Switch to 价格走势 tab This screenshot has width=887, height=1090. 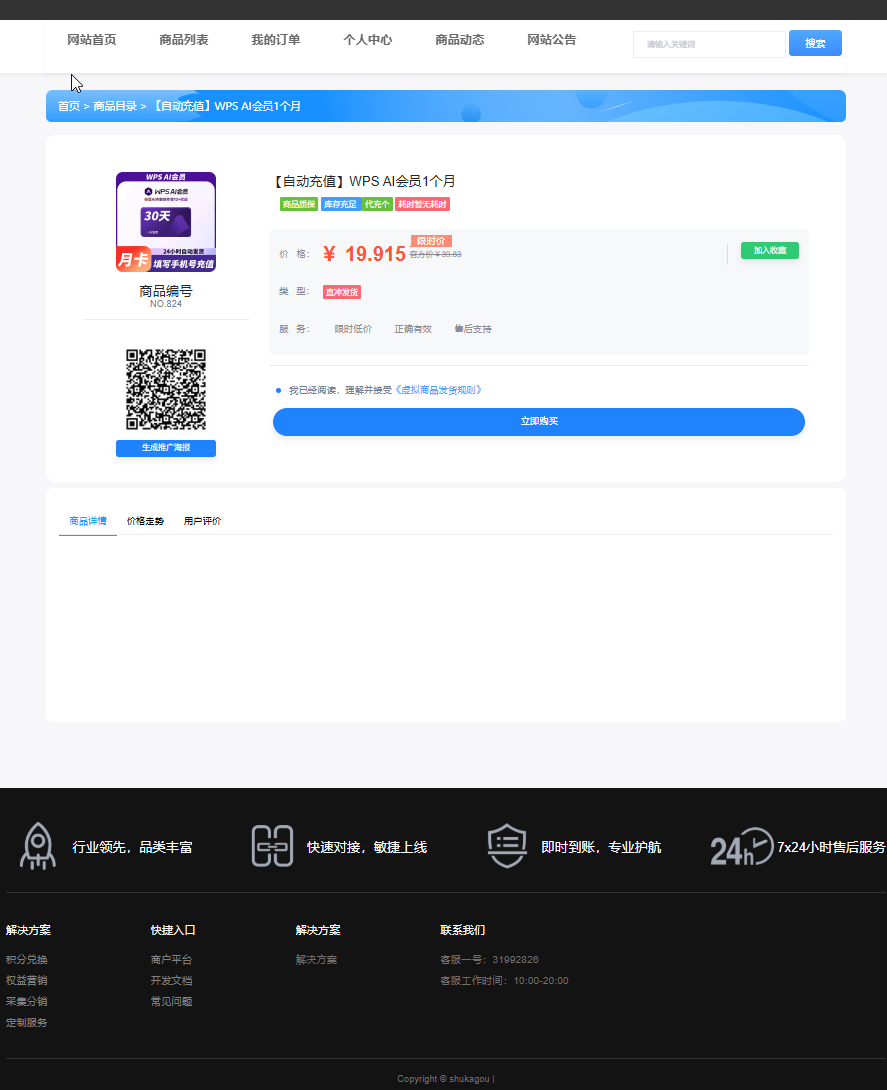point(145,521)
